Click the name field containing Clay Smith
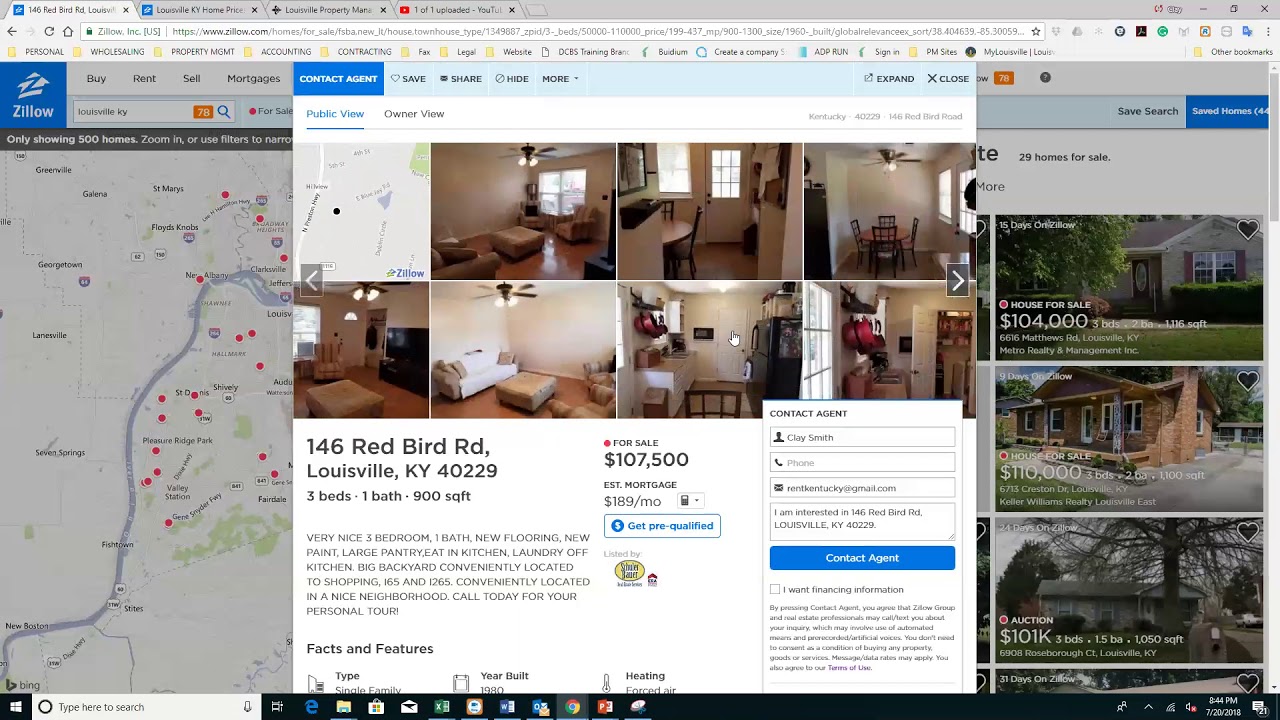The image size is (1280, 720). click(862, 438)
